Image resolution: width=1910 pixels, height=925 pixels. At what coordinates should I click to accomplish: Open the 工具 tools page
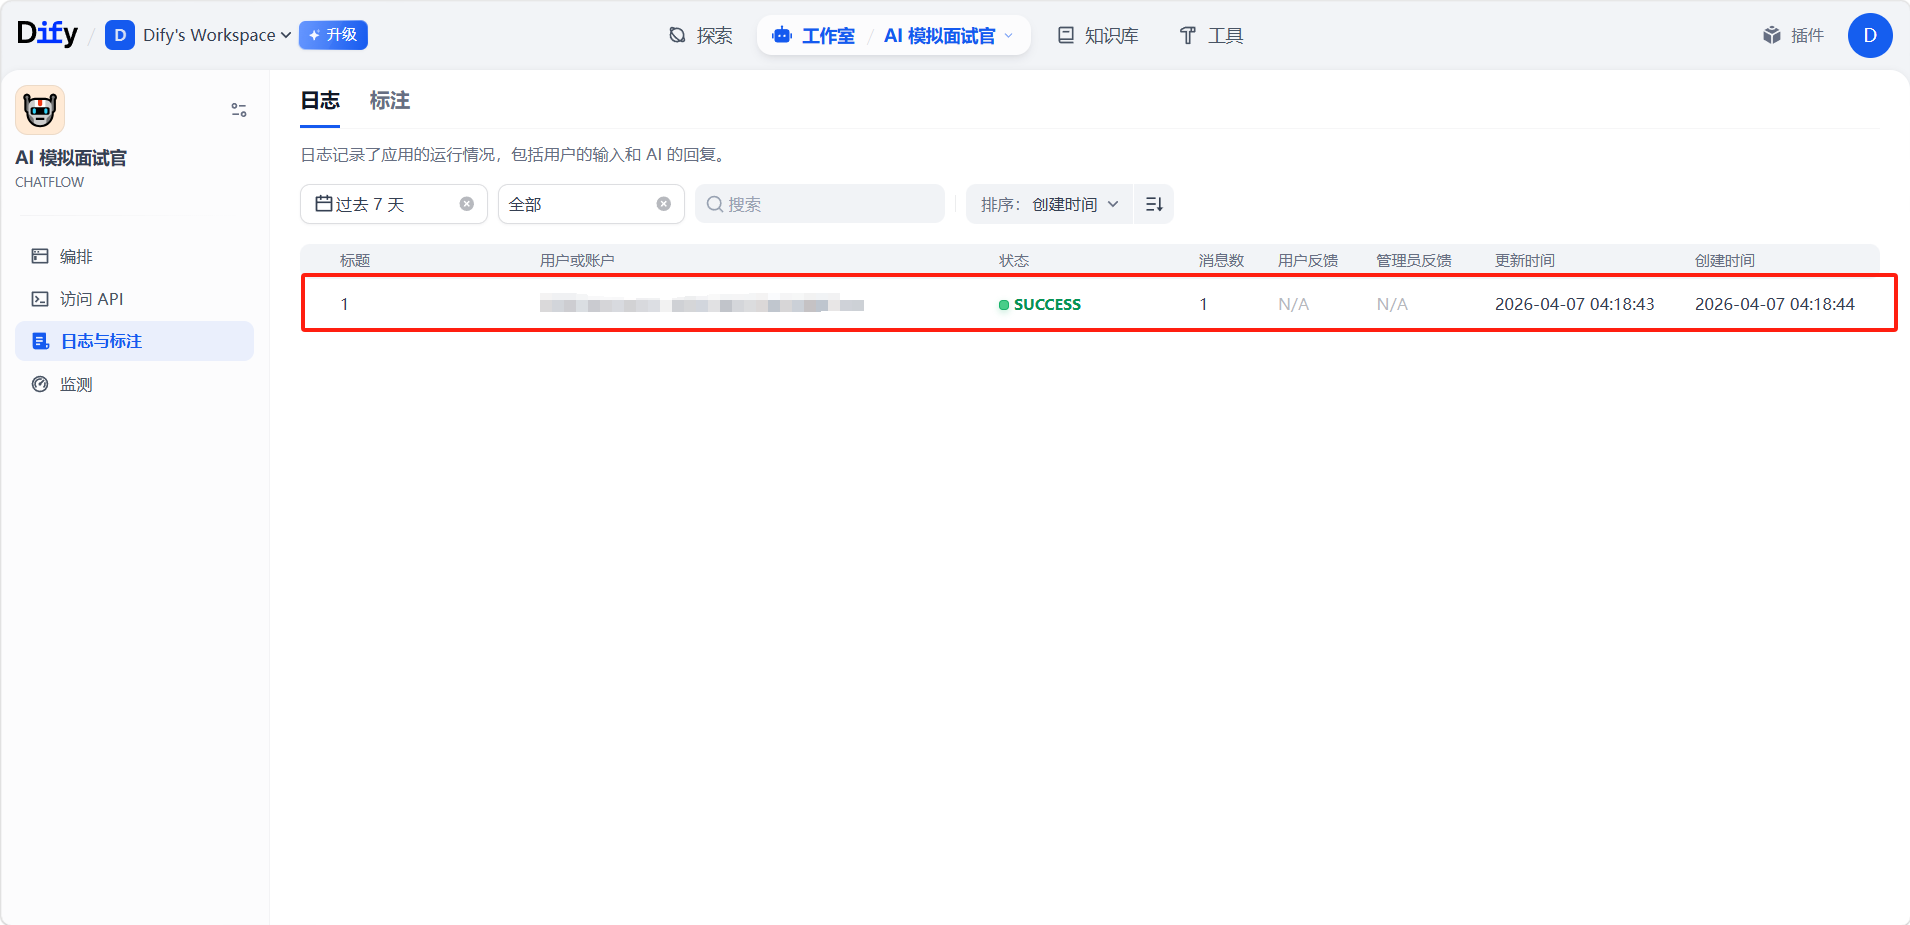[1211, 35]
